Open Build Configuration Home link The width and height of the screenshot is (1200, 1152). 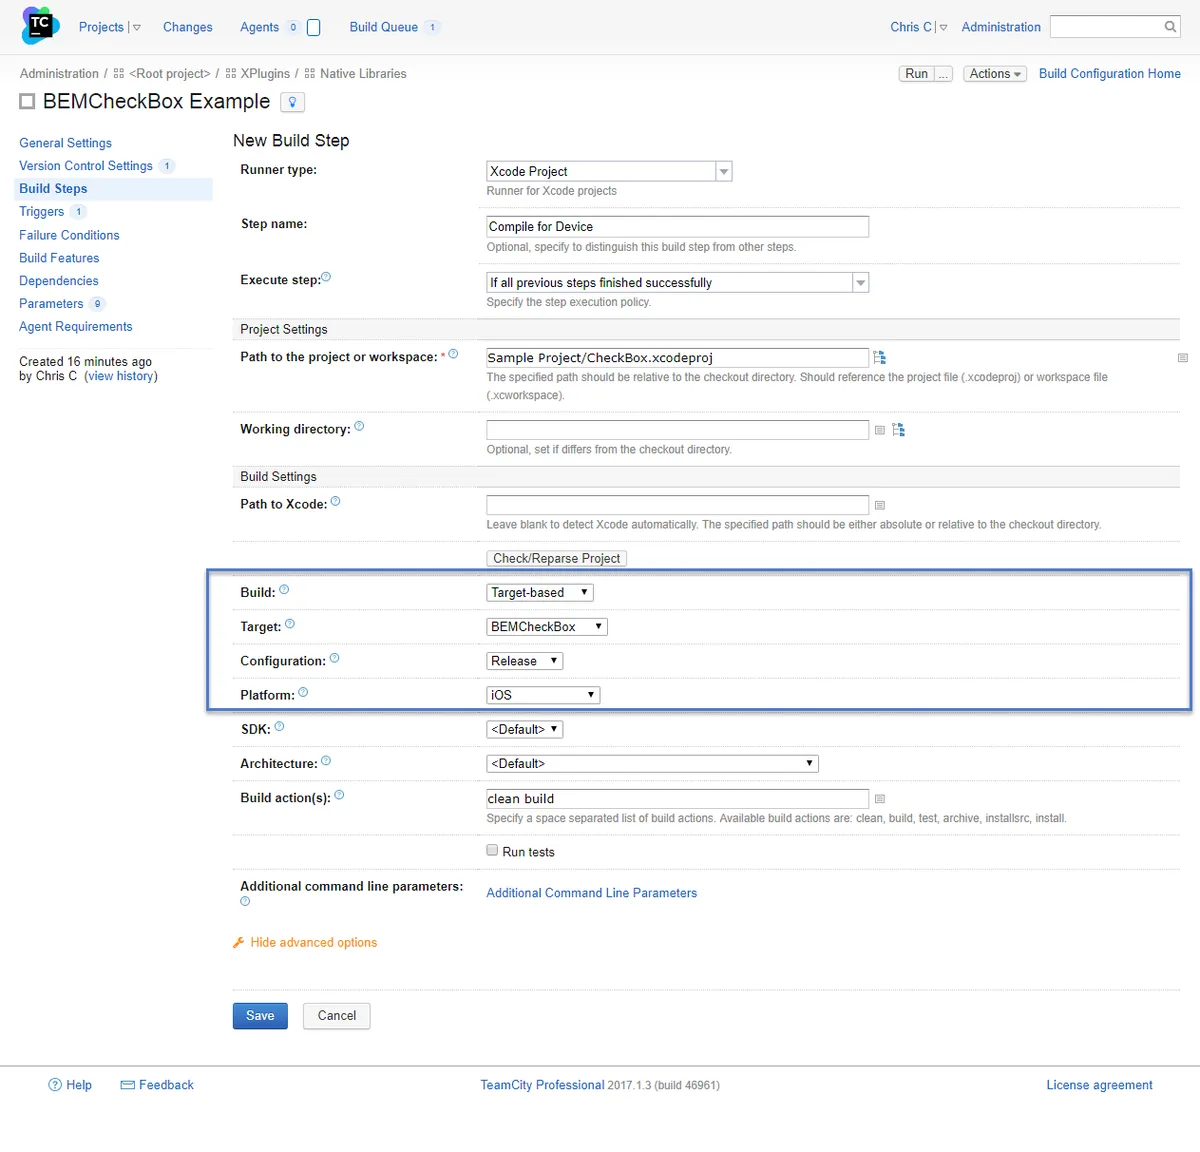pos(1109,74)
